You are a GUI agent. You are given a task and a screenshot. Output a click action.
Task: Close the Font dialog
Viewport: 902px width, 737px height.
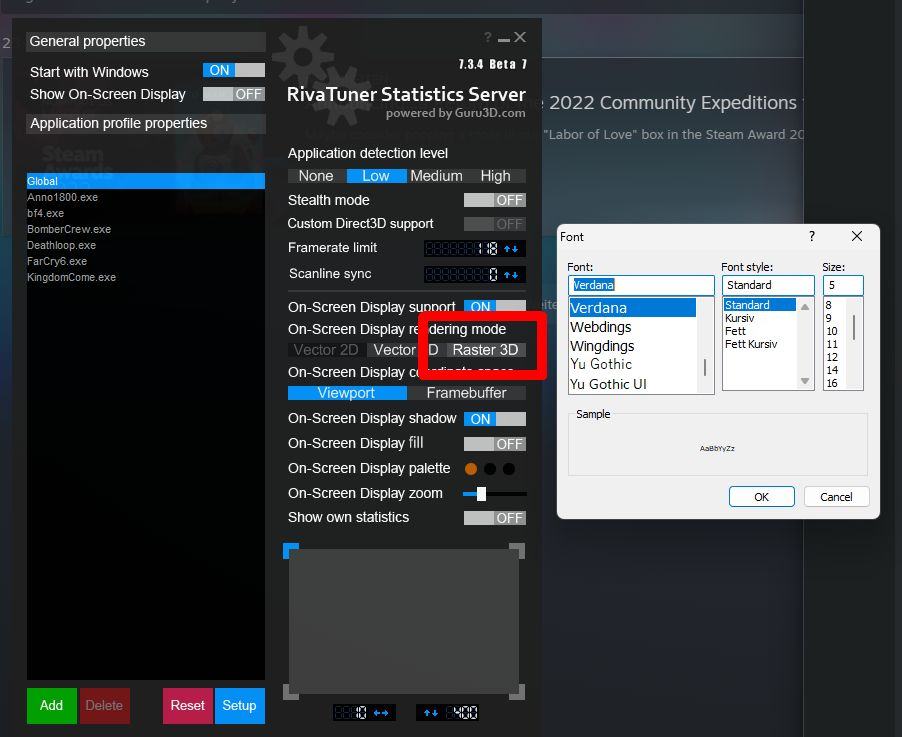[x=857, y=236]
